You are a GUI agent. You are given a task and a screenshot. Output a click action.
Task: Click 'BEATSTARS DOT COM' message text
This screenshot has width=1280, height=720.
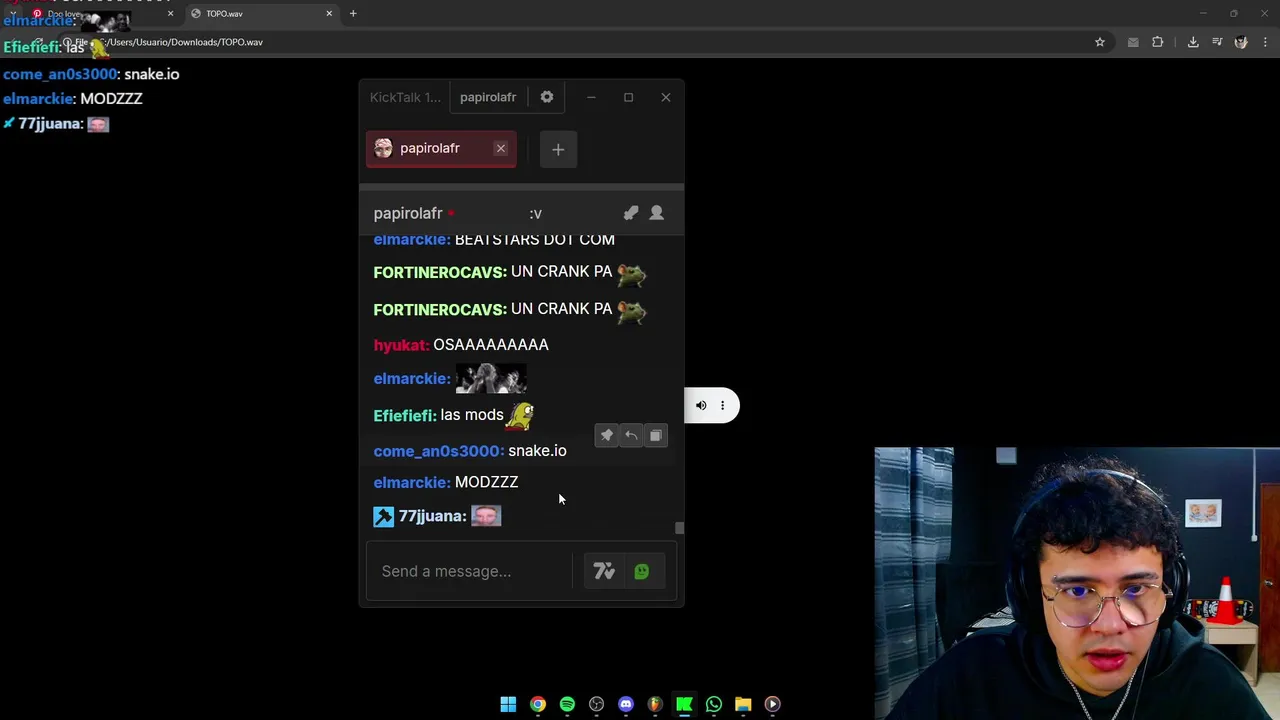point(535,240)
